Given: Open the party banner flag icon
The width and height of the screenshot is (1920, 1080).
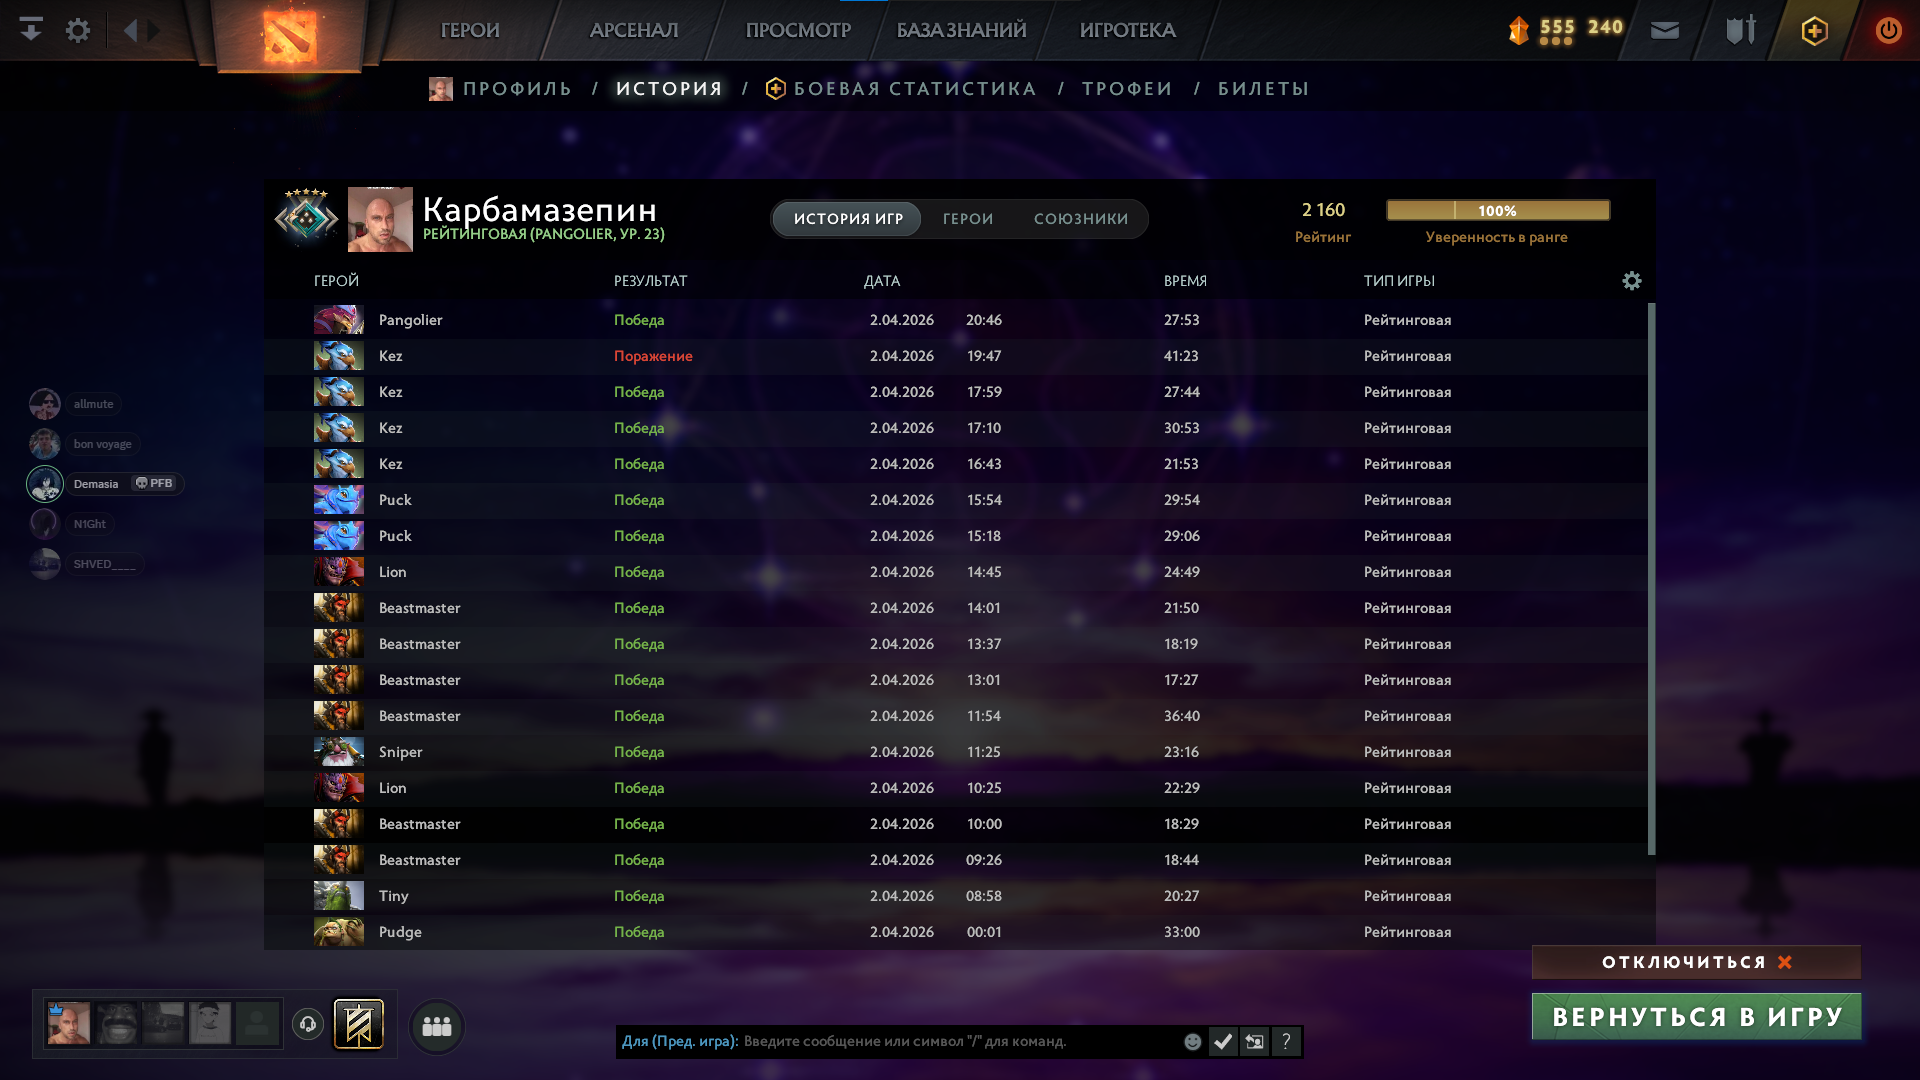Looking at the screenshot, I should [x=359, y=1024].
